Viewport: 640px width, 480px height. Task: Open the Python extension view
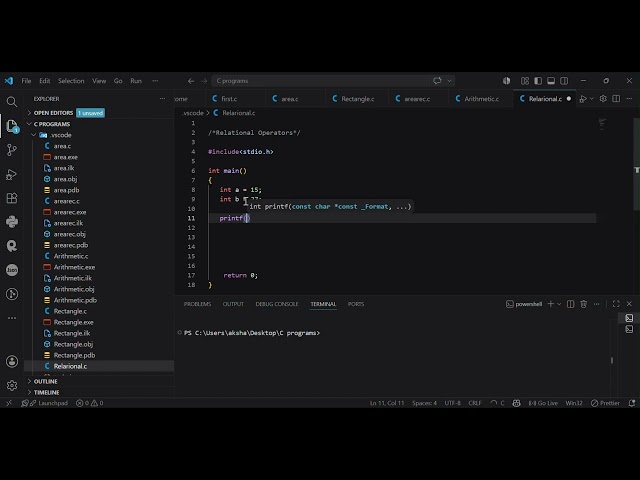12,222
